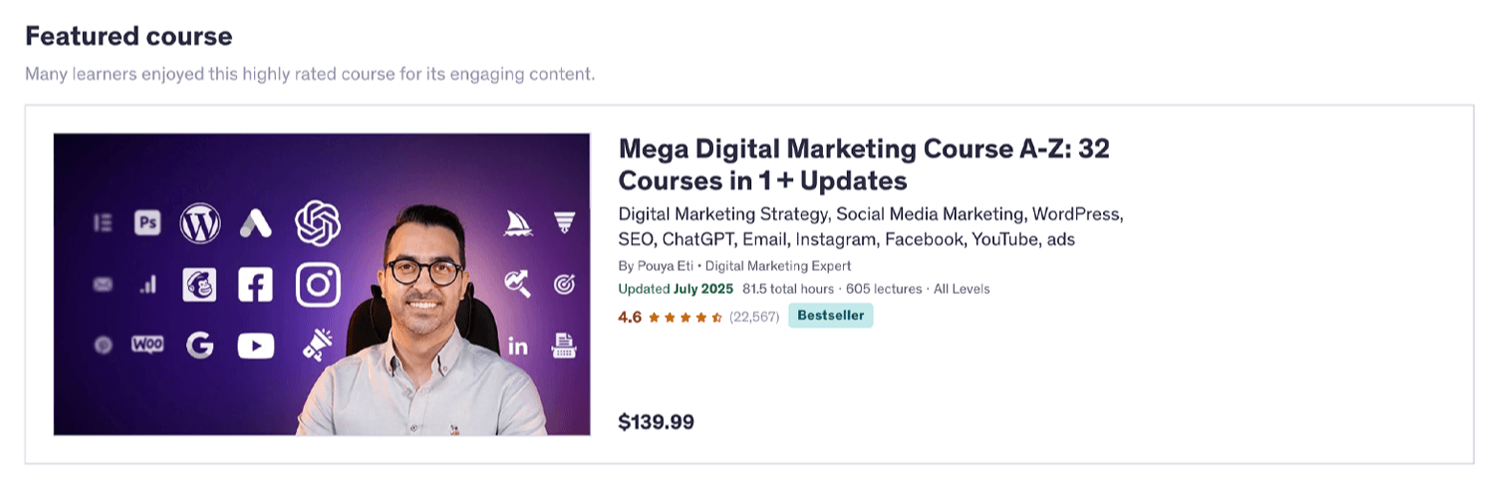Click the funnel icon in the thumbnail

pyautogui.click(x=564, y=223)
